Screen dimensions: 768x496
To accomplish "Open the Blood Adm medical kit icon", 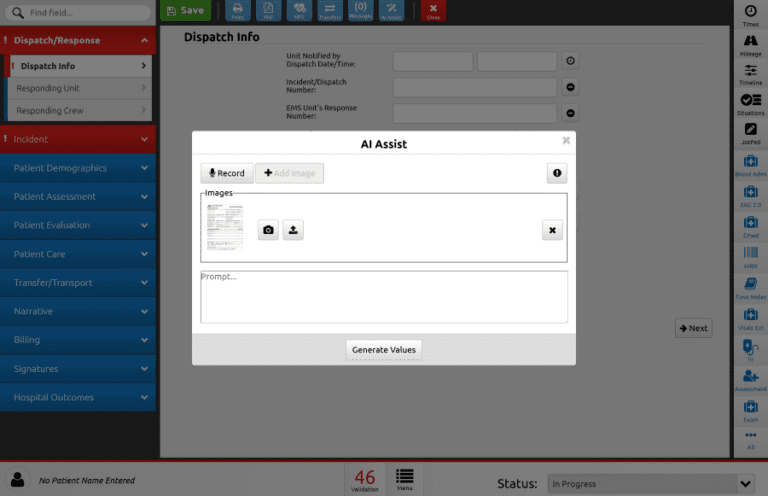I will 750,165.
